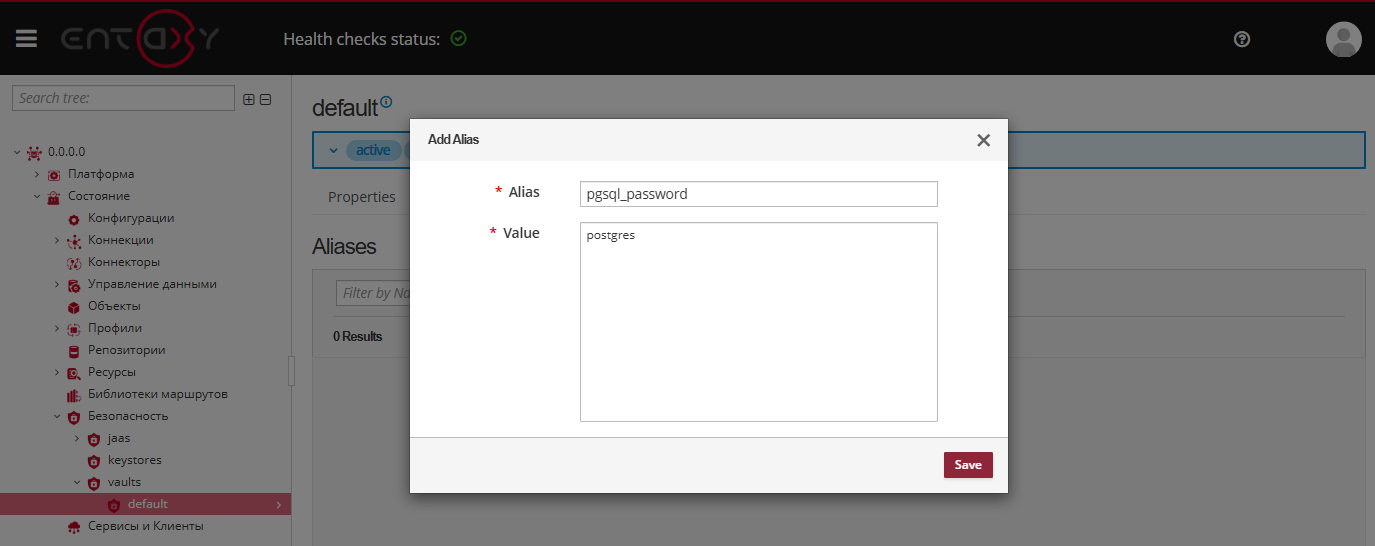The width and height of the screenshot is (1375, 546).
Task: Expand the Платформа tree node
Action: (x=37, y=174)
